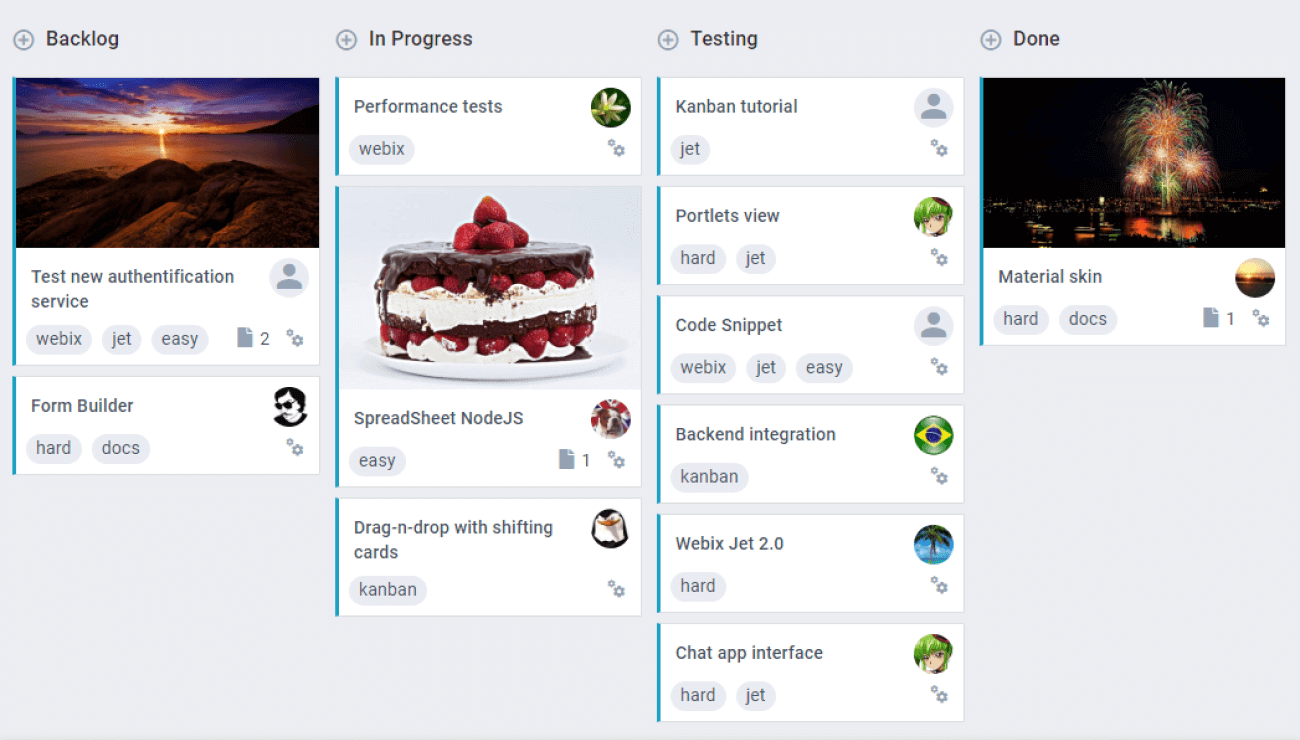The width and height of the screenshot is (1300, 740).
Task: Select the Kanban tutorial card title
Action: 737,107
